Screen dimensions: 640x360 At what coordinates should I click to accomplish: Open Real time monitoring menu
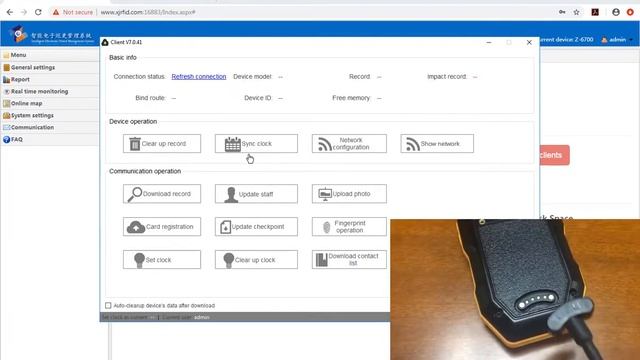coord(40,91)
